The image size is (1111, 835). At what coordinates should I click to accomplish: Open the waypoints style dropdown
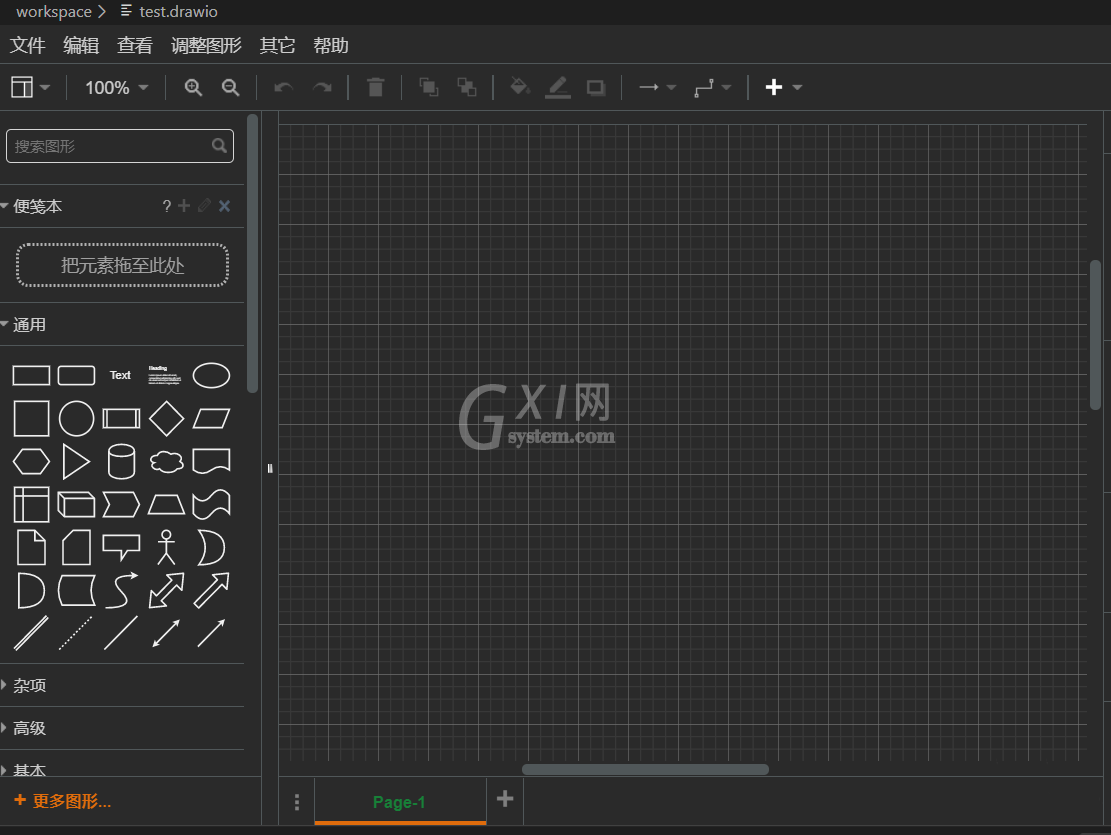712,87
